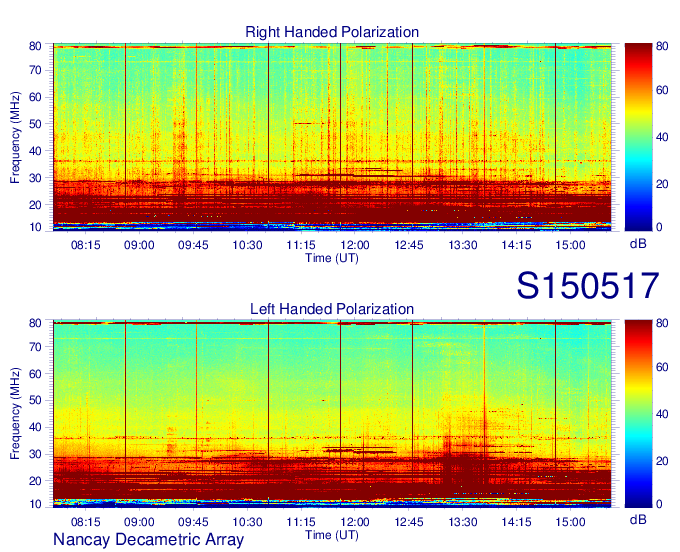
Task: Click the 70 frequency tick of the Right Handed plot
Action: tap(35, 70)
